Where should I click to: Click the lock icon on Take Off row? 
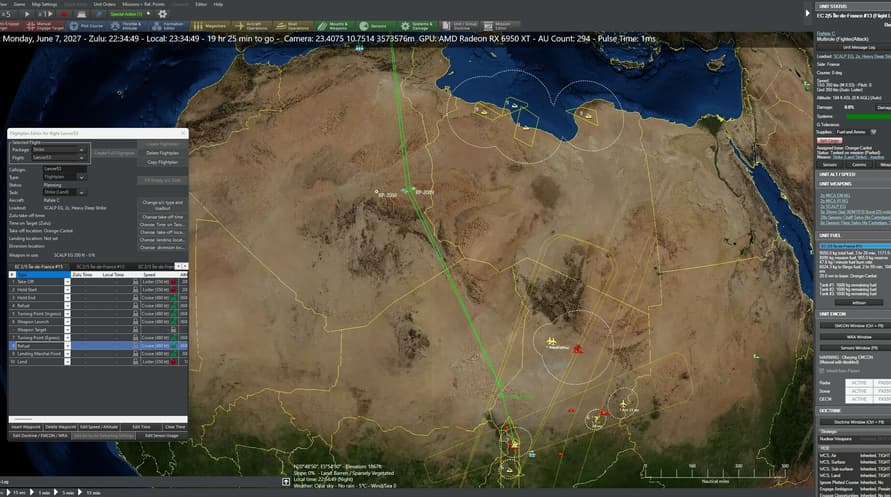click(135, 282)
